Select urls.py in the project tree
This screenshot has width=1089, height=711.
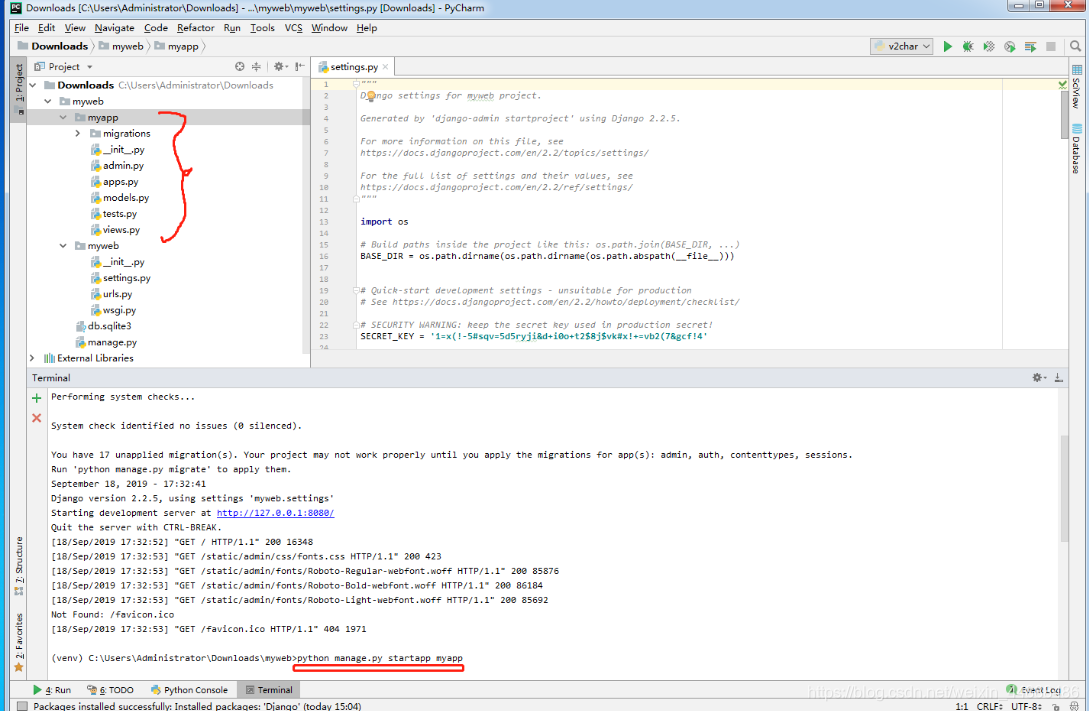click(111, 294)
